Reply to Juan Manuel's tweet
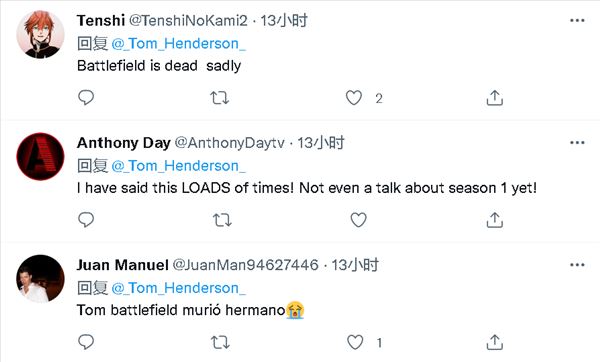600x362 pixels. coord(86,342)
